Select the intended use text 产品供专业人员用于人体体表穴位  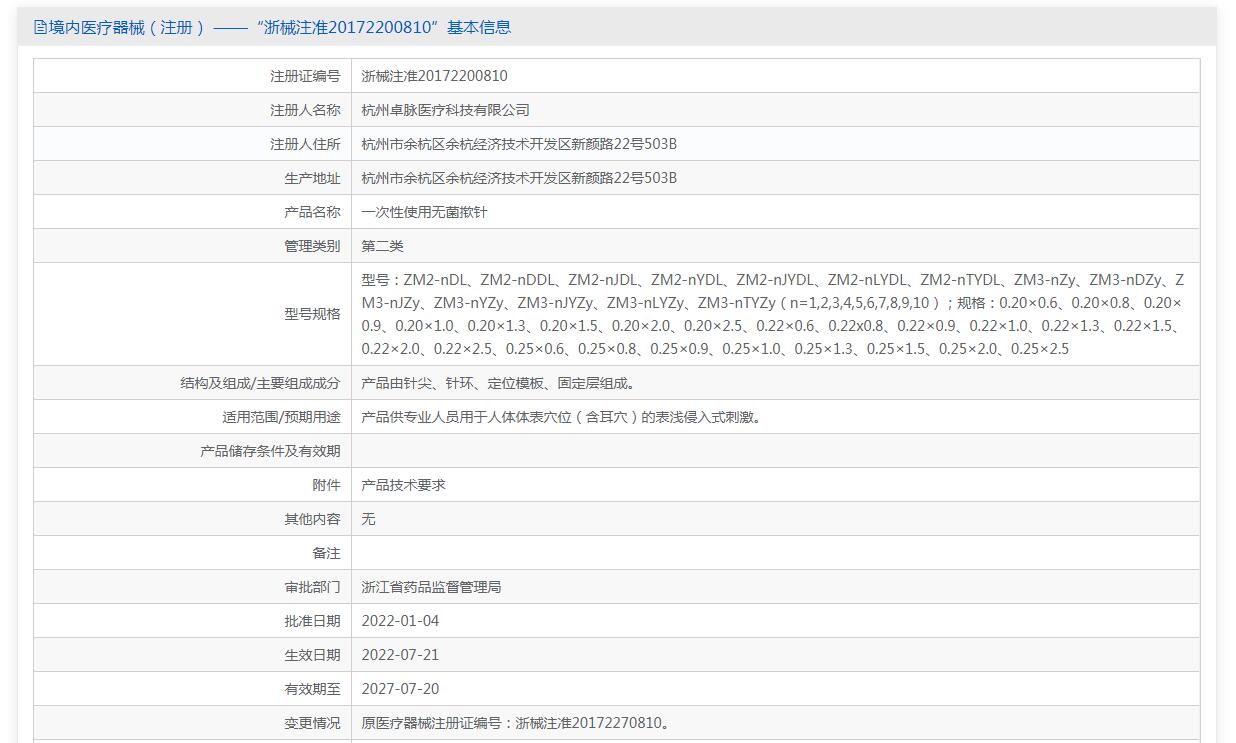[x=561, y=417]
